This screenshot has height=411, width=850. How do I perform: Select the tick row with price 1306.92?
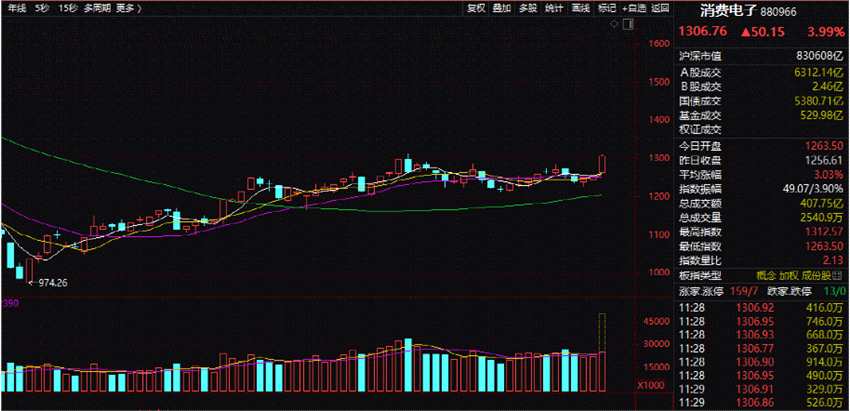pos(762,307)
